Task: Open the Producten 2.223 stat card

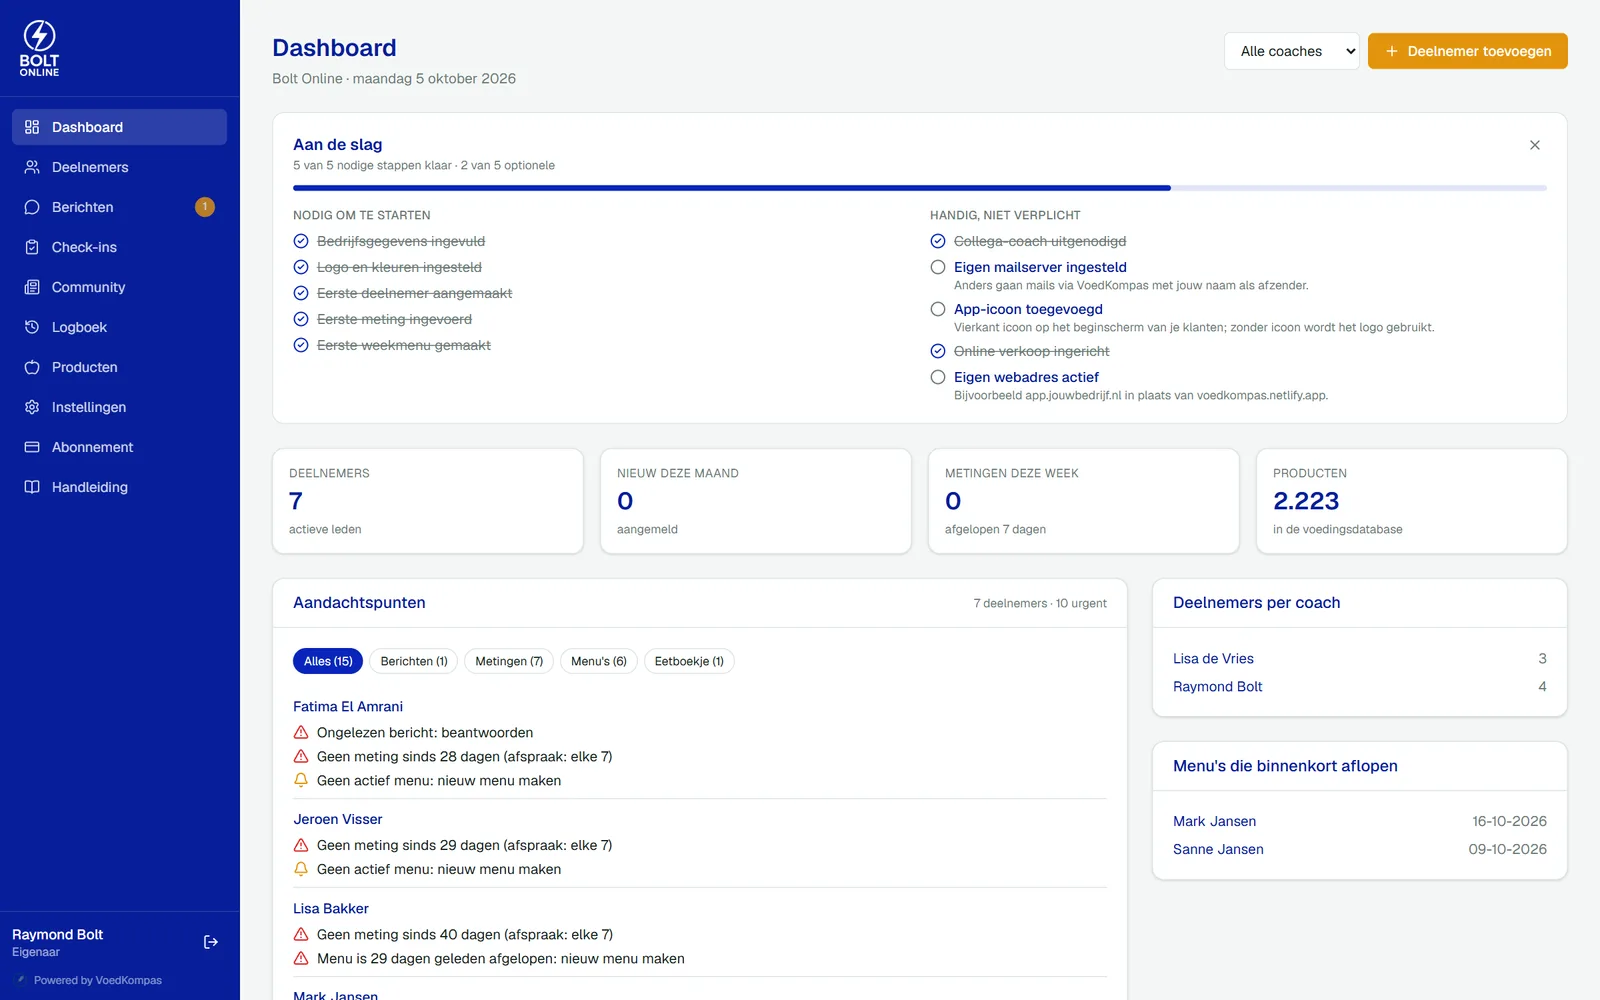Action: pos(1412,501)
